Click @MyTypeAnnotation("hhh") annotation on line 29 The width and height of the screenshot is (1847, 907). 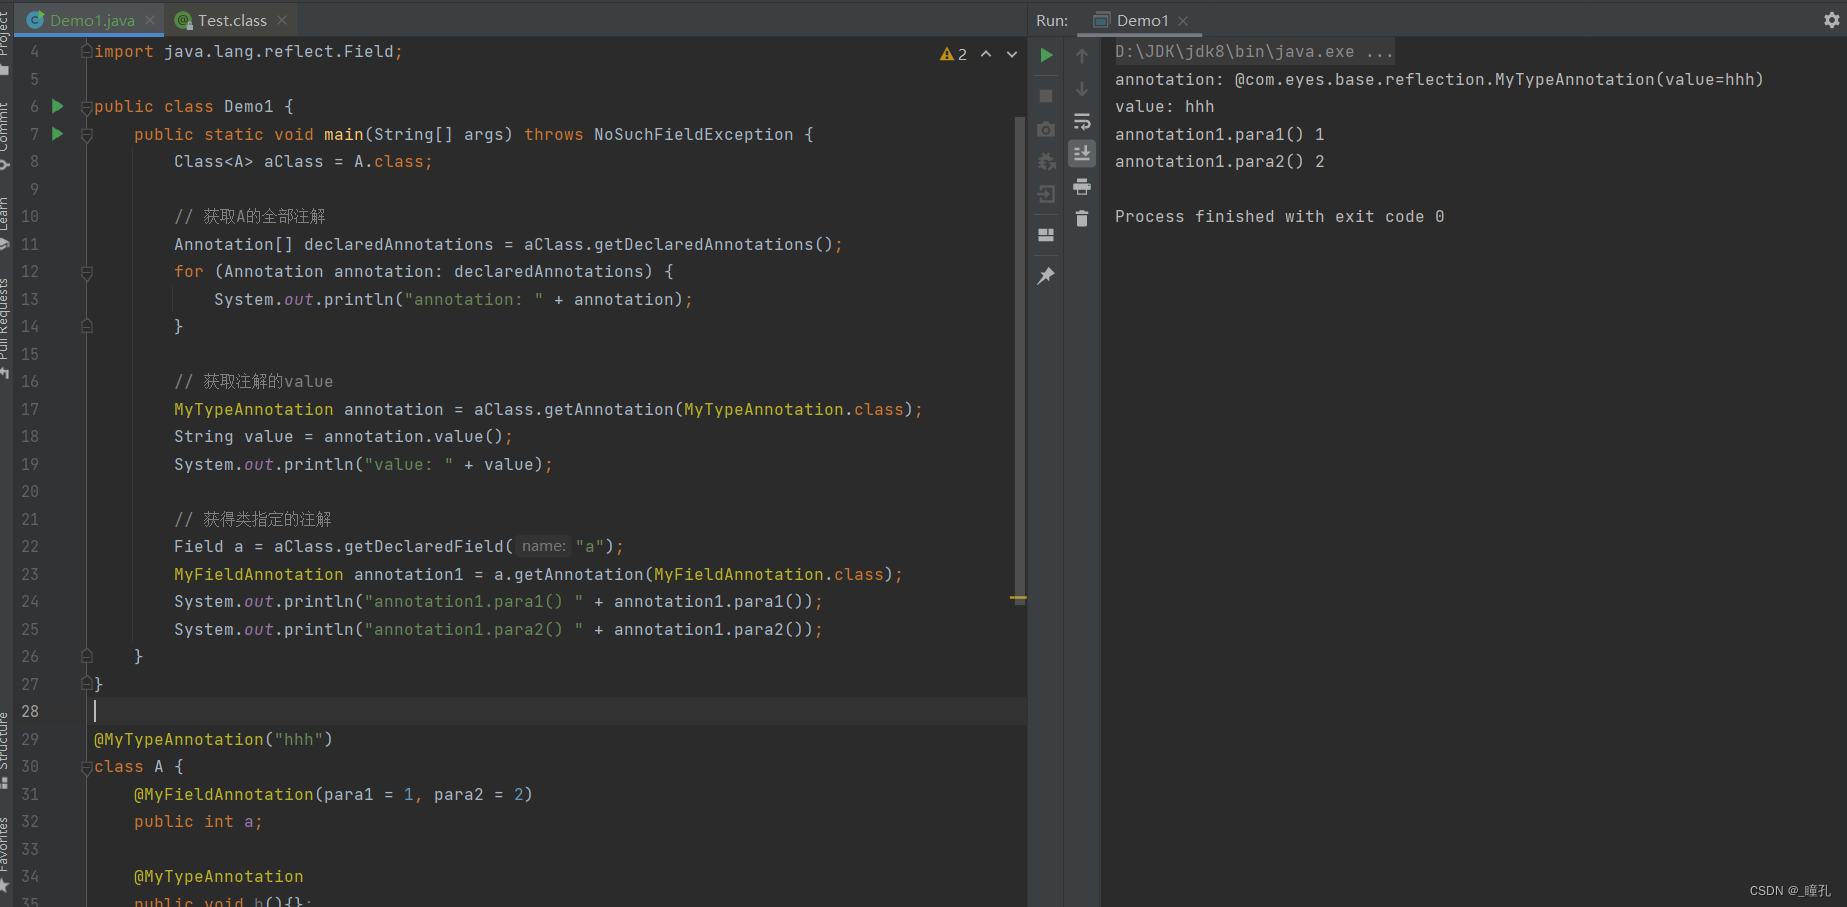pyautogui.click(x=213, y=739)
